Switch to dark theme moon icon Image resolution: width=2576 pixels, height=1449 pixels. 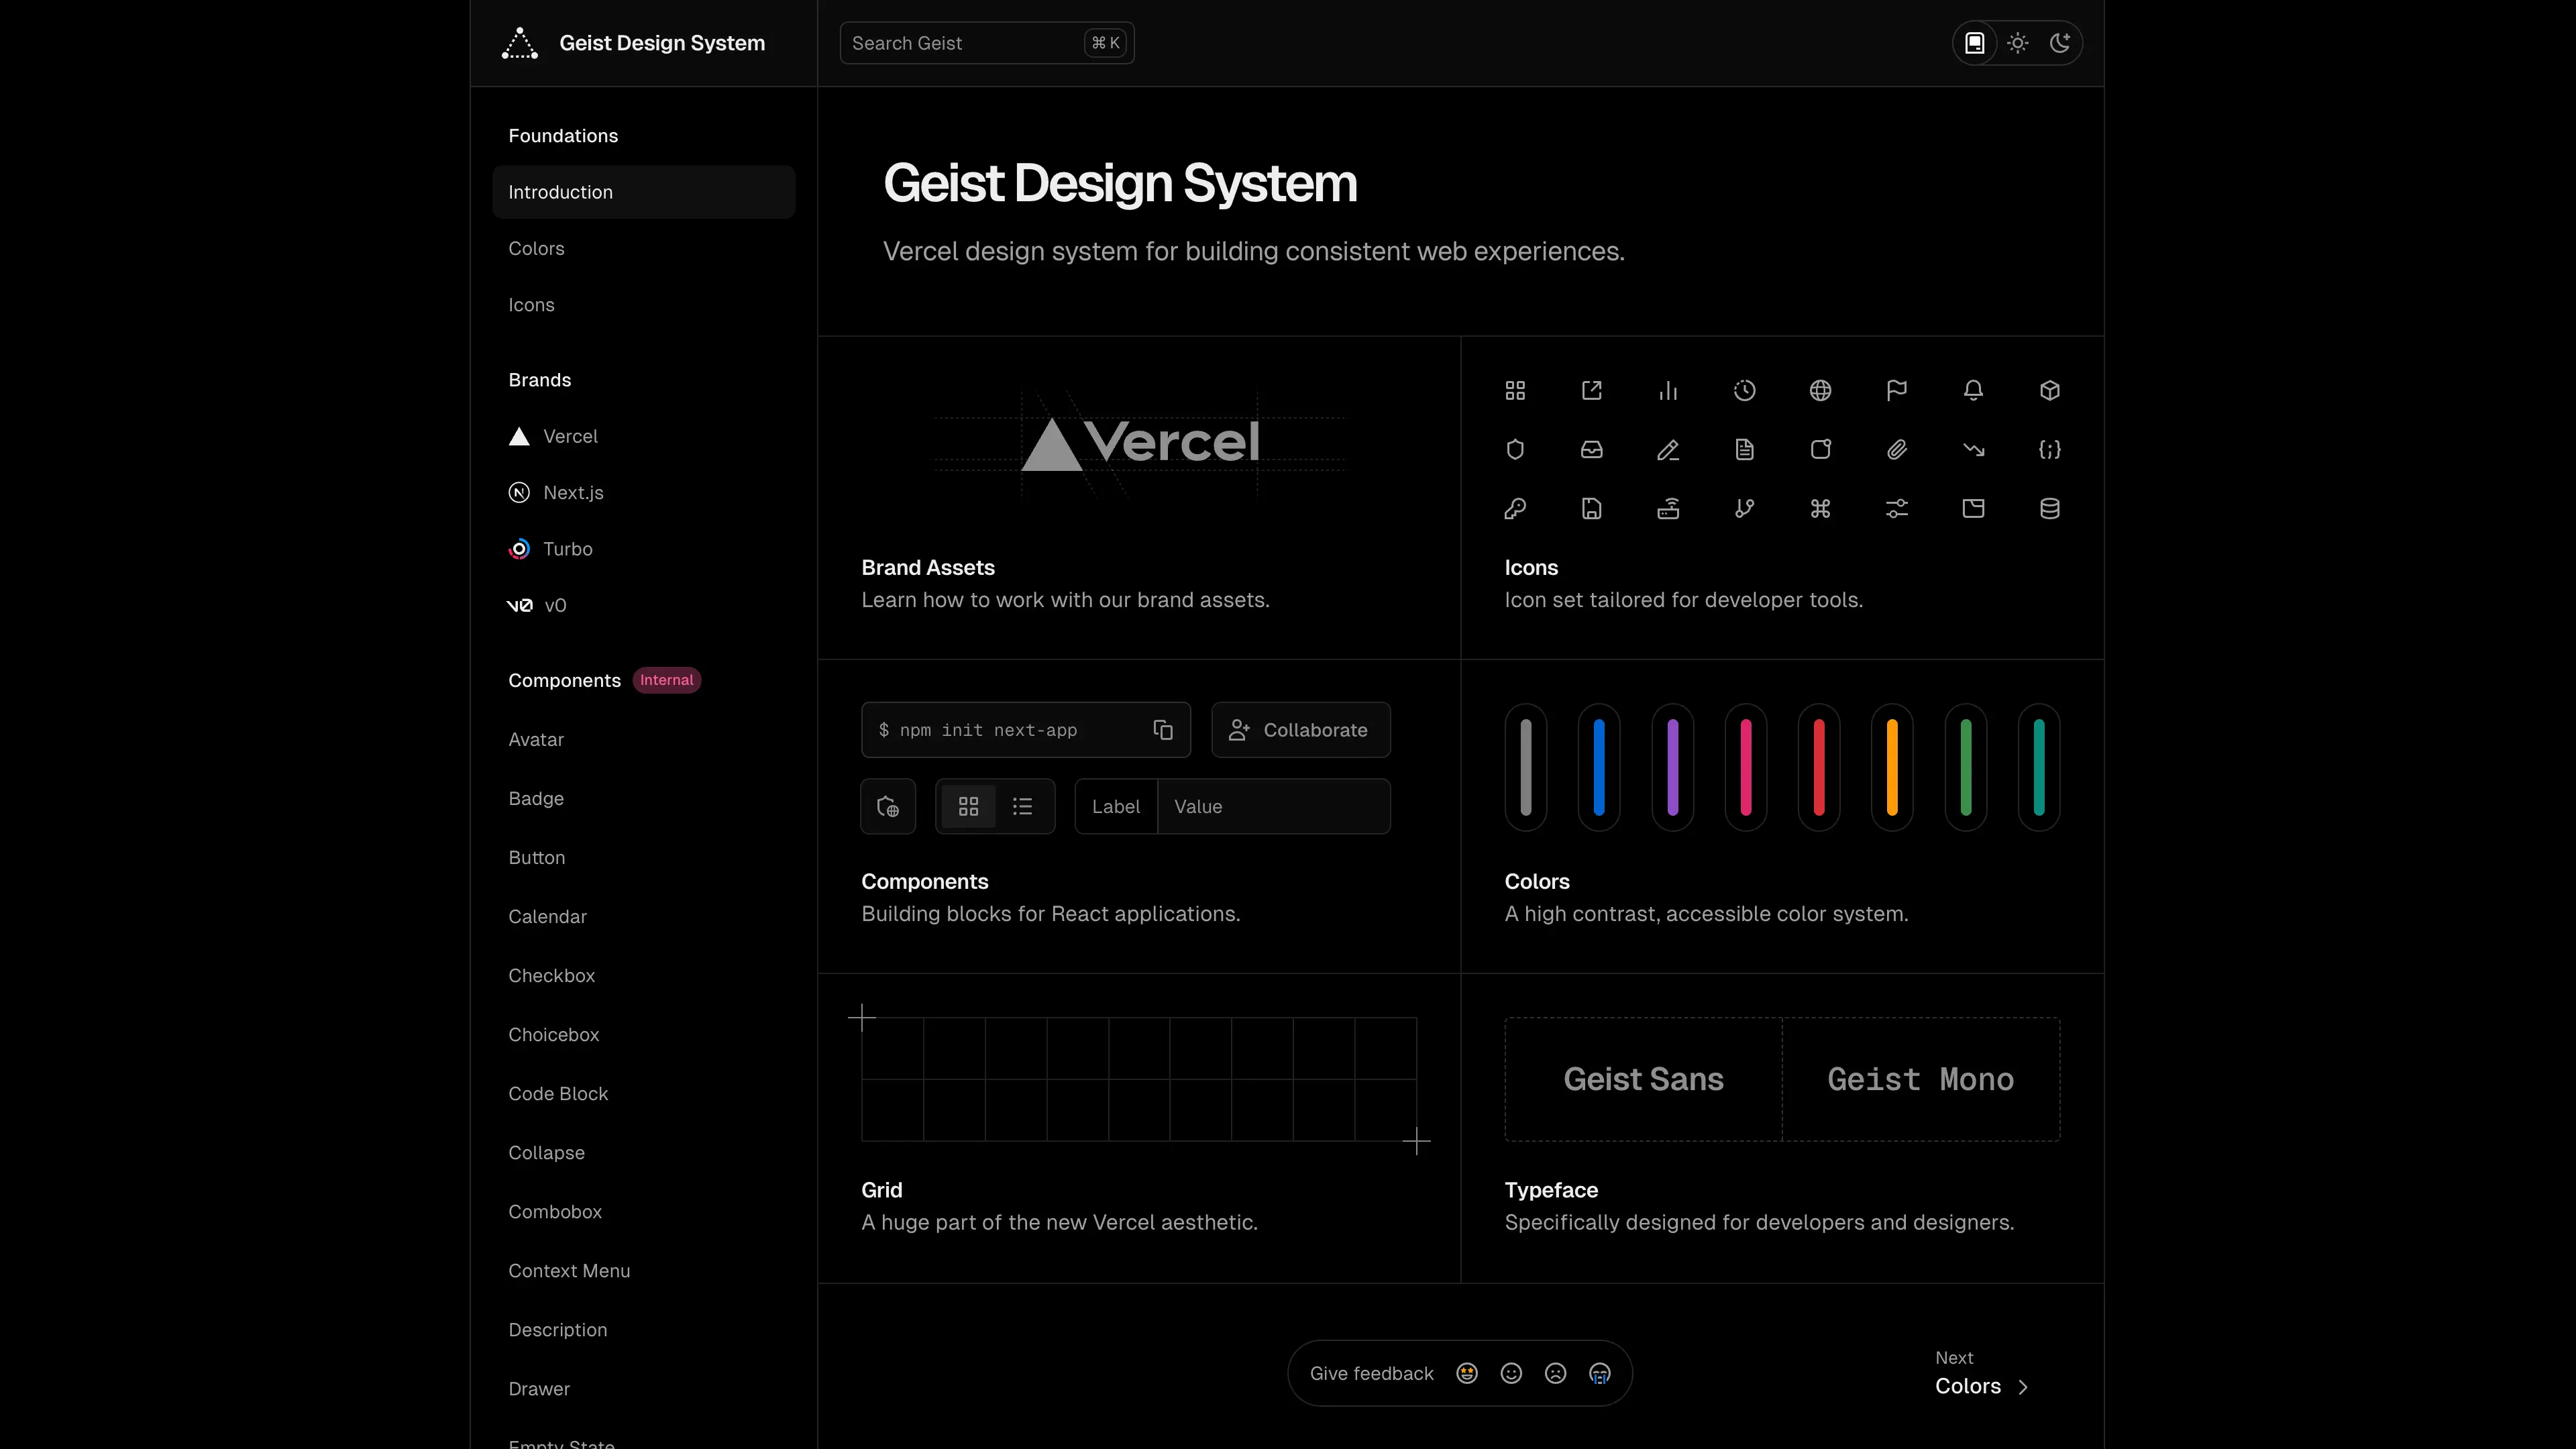[2059, 43]
